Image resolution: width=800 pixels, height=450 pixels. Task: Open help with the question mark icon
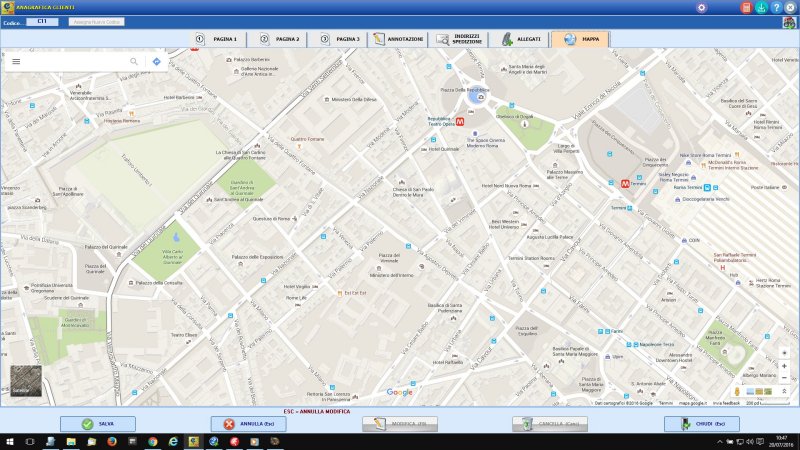tap(776, 8)
